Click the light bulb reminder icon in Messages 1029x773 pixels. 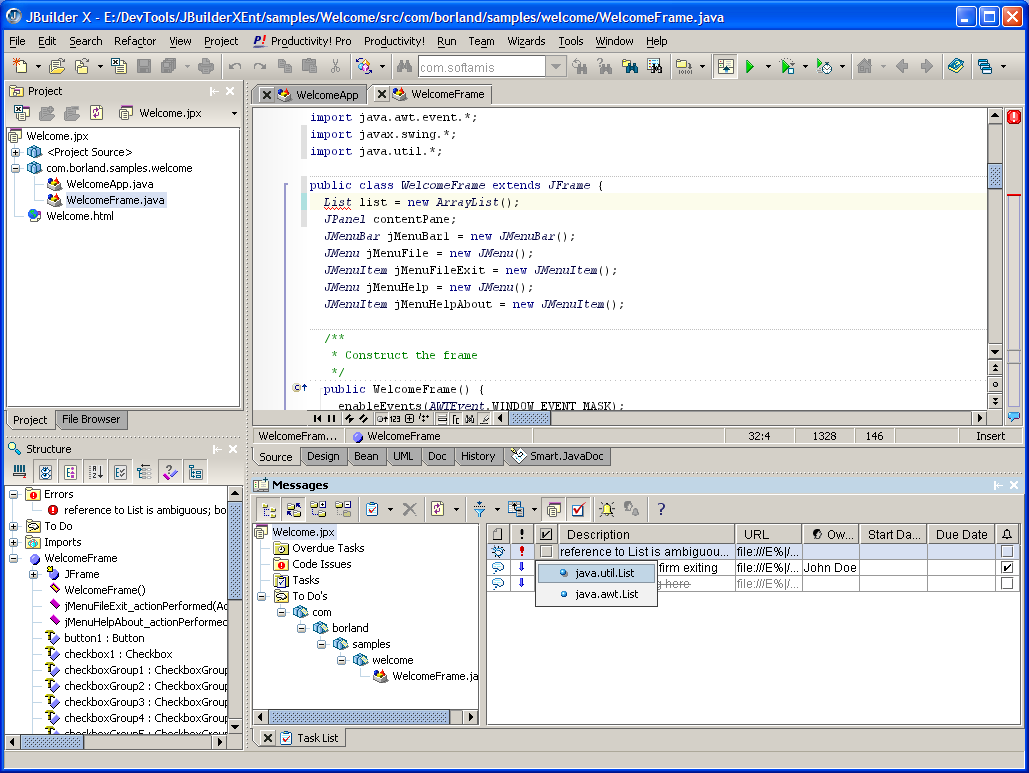(x=606, y=509)
